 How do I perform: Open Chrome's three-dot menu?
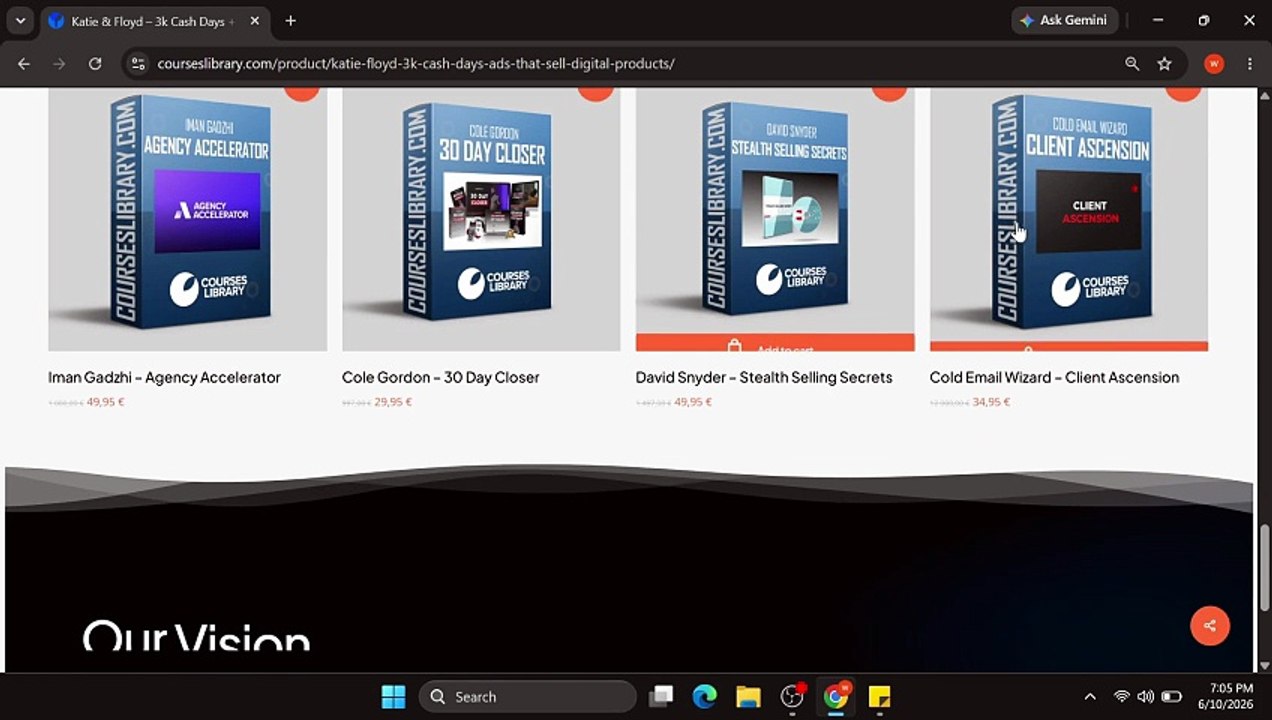[1249, 63]
